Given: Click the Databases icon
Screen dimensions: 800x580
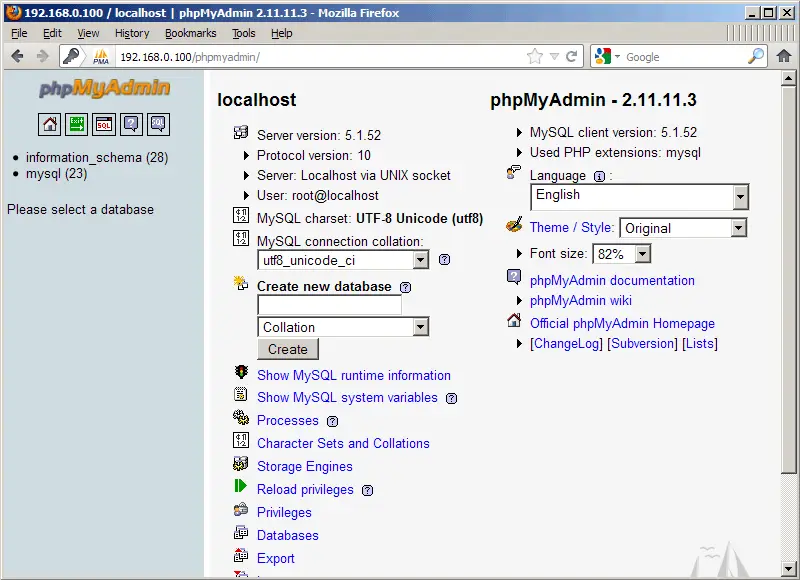Looking at the screenshot, I should tap(241, 533).
